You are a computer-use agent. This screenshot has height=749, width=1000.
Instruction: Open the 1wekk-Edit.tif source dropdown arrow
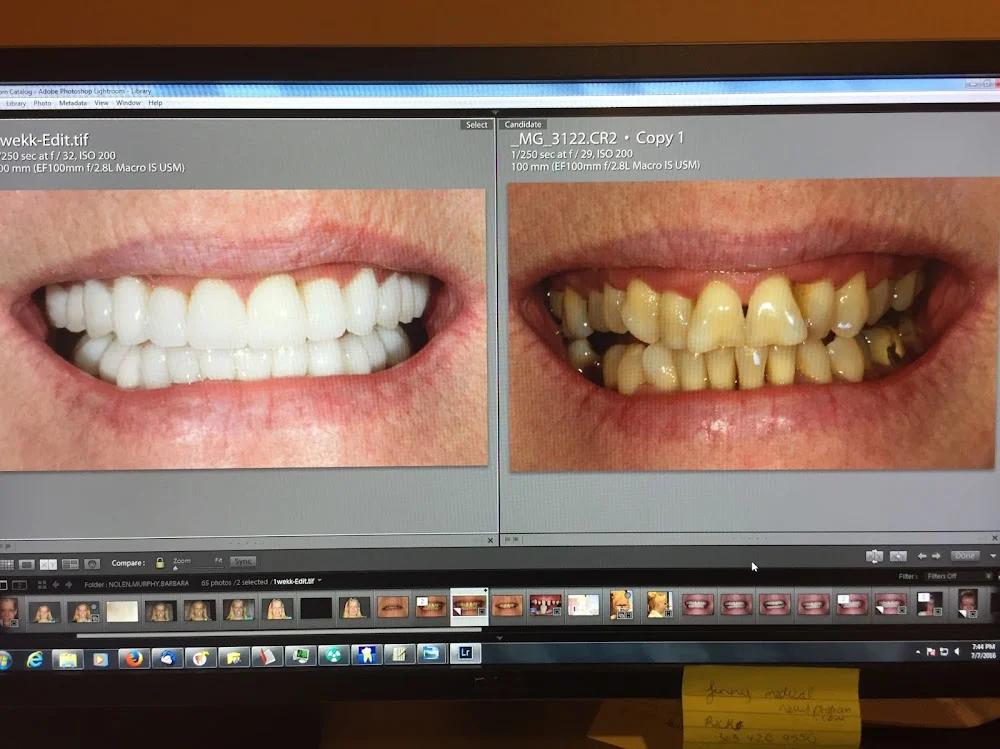320,581
